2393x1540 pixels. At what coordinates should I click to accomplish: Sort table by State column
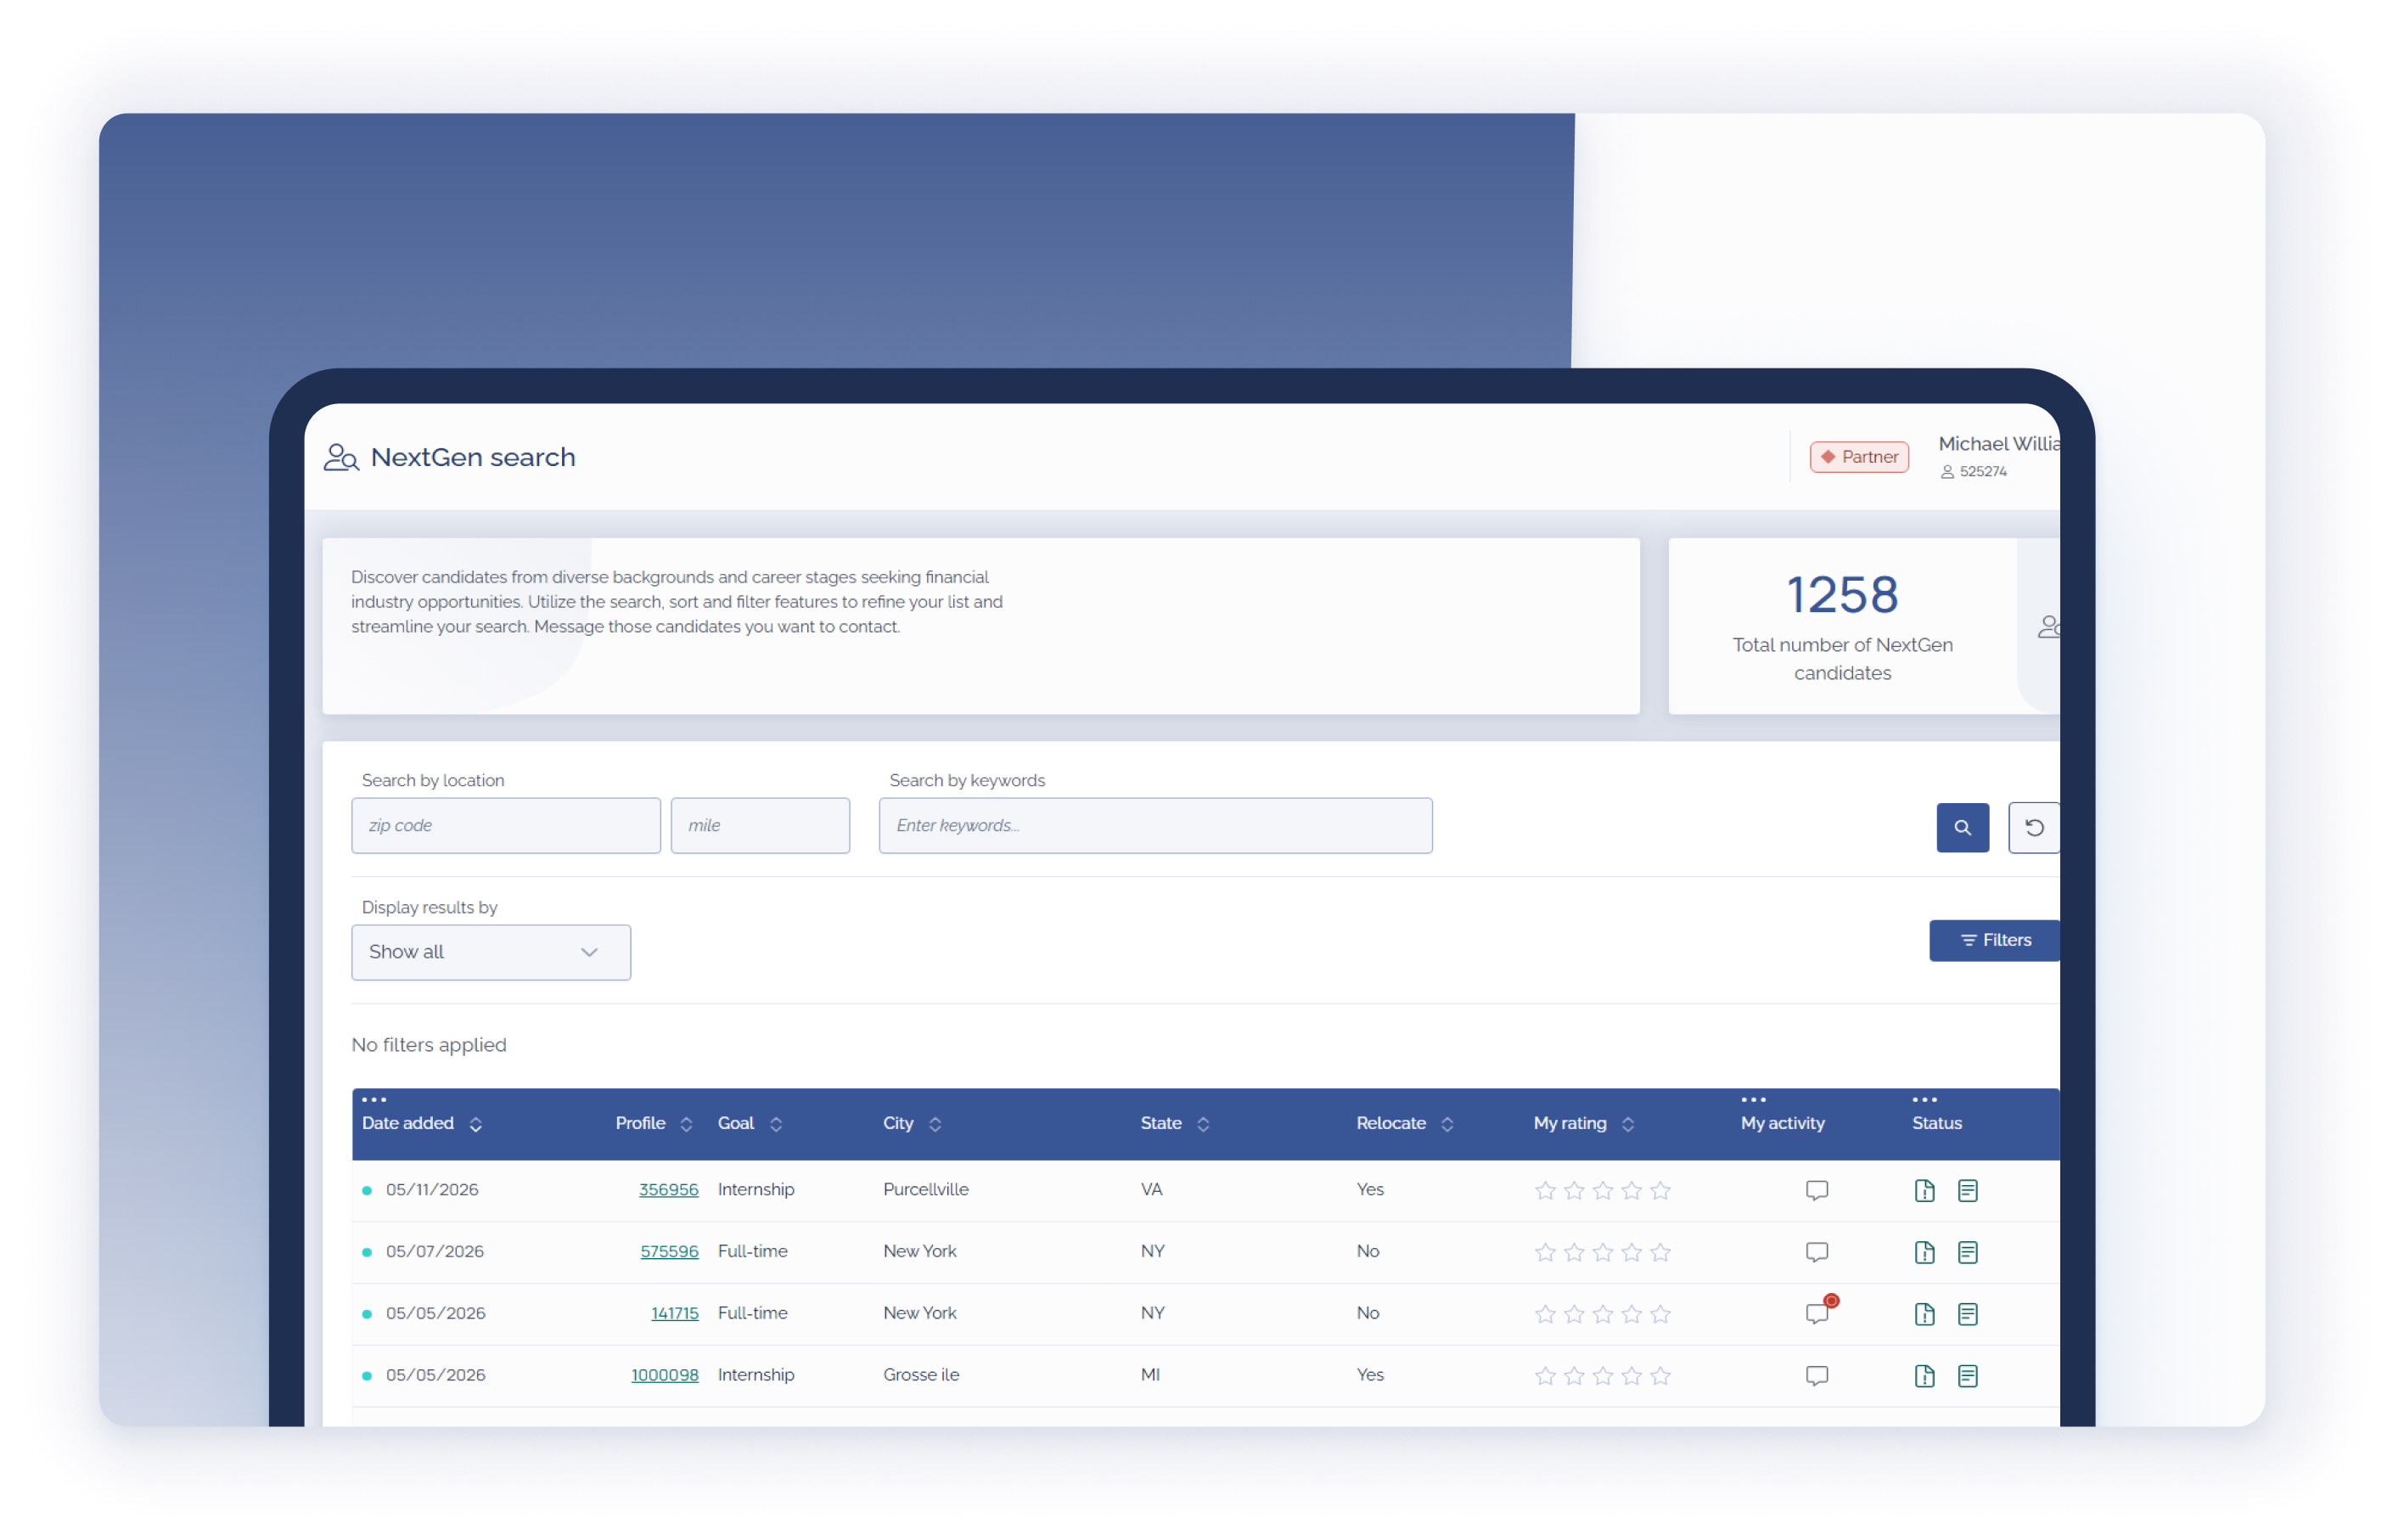1203,1124
